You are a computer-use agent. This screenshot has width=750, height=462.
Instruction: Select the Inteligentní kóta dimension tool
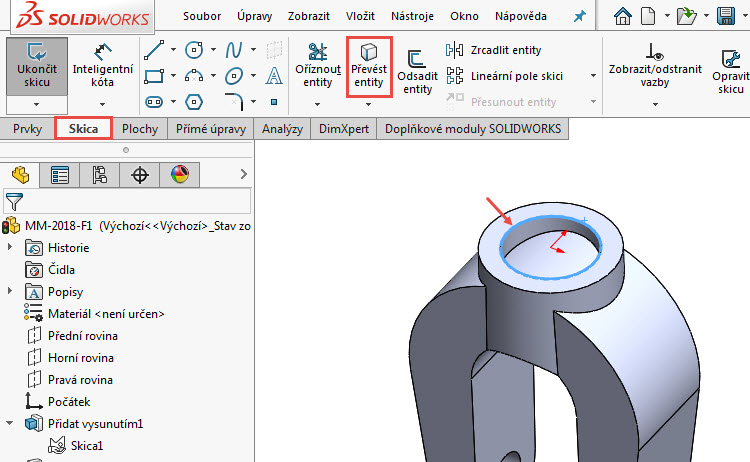pyautogui.click(x=102, y=66)
